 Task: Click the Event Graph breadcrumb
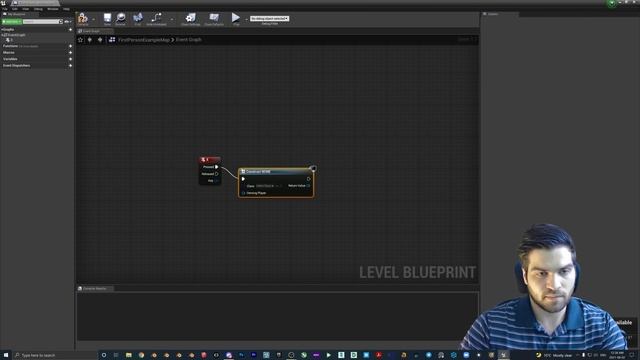(189, 40)
